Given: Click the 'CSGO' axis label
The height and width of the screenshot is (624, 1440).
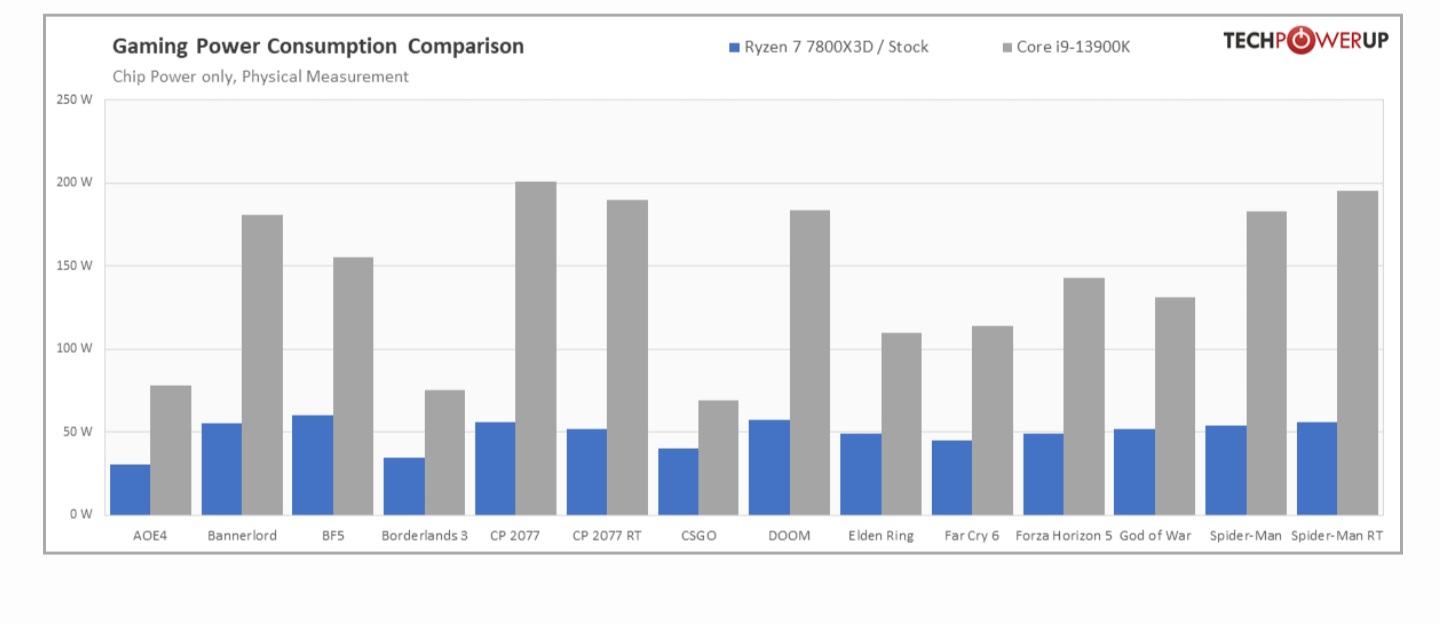Looking at the screenshot, I should pyautogui.click(x=698, y=535).
